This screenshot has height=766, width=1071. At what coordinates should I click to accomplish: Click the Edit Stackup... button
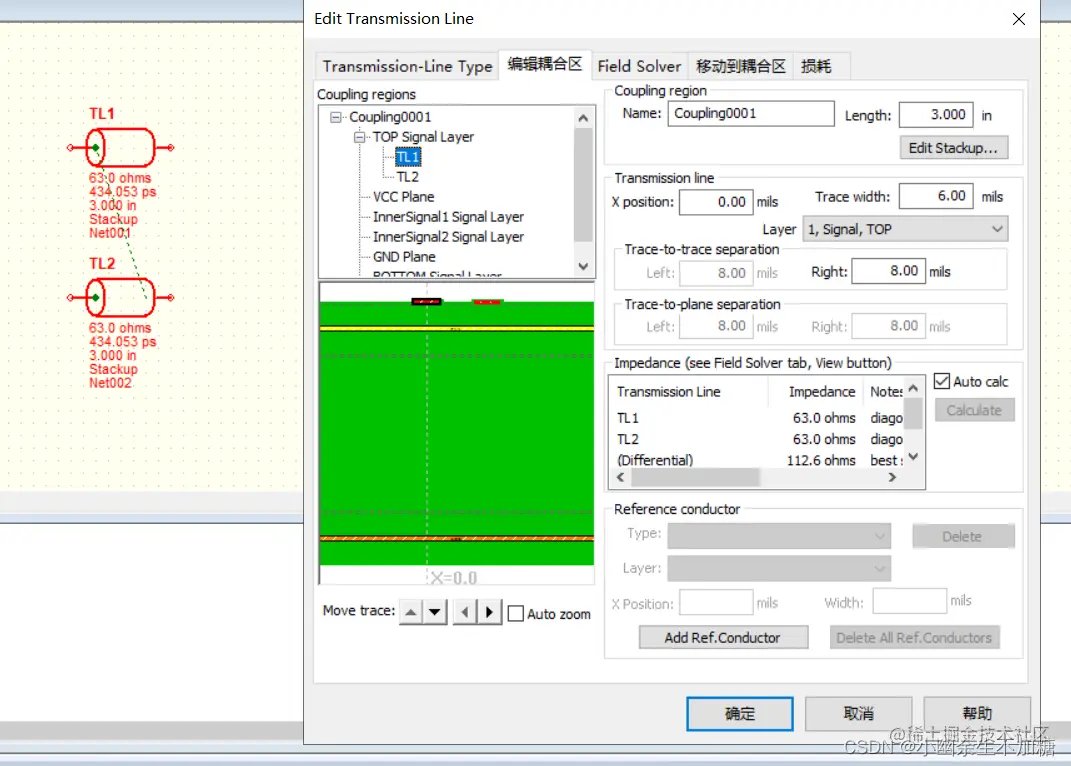tap(954, 148)
